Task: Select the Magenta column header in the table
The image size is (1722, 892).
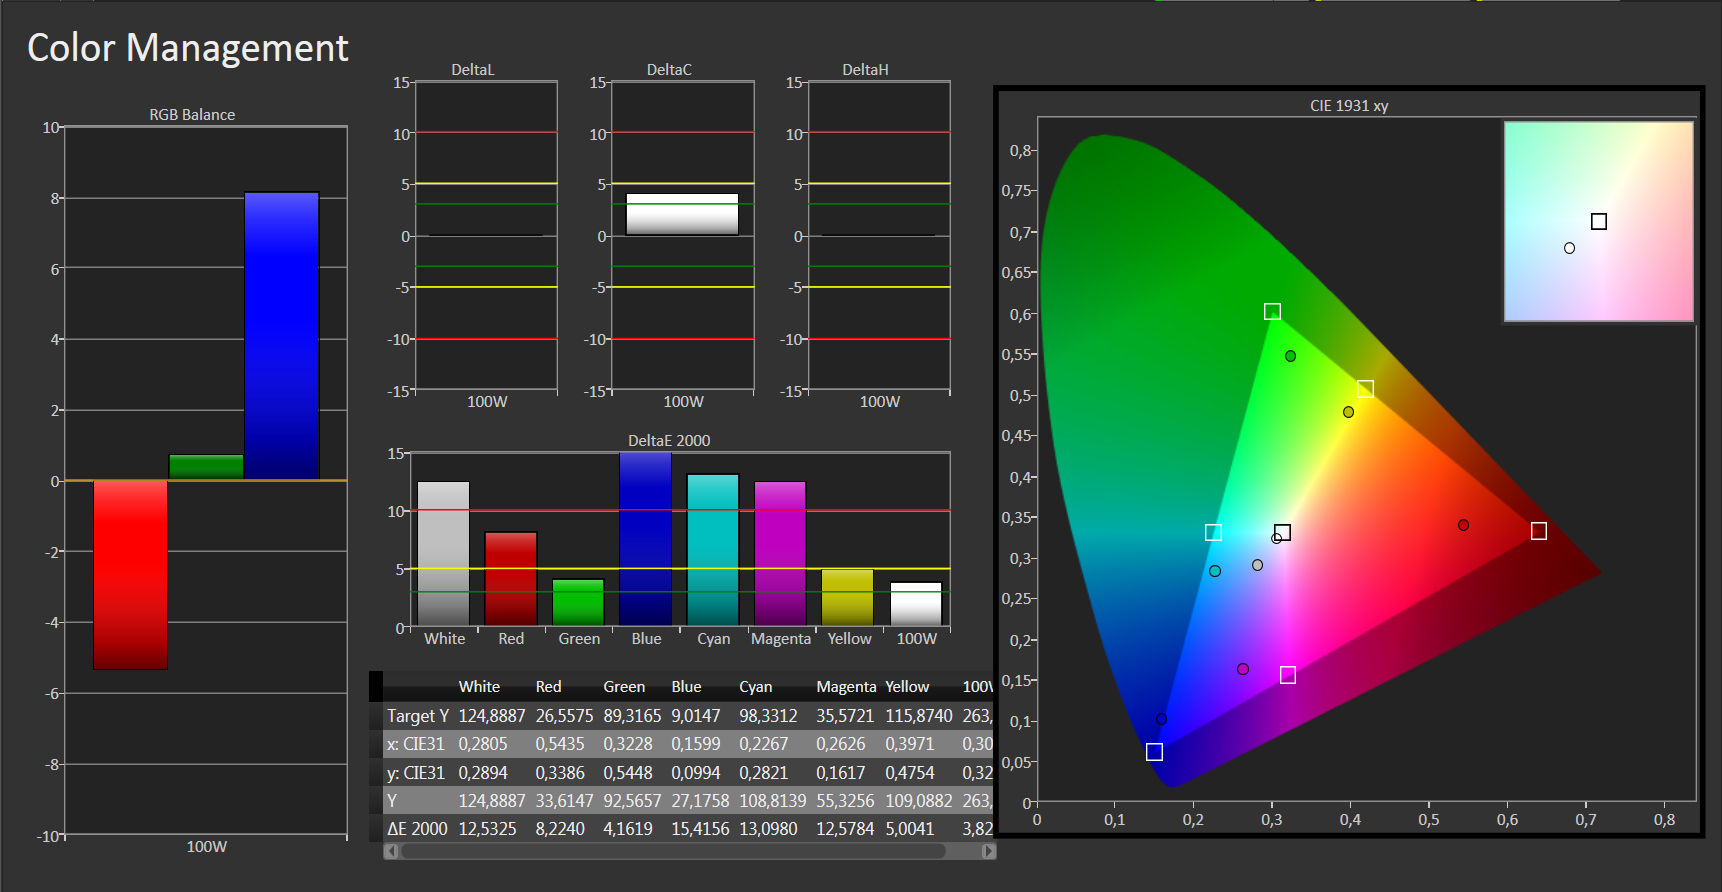Action: pos(846,687)
